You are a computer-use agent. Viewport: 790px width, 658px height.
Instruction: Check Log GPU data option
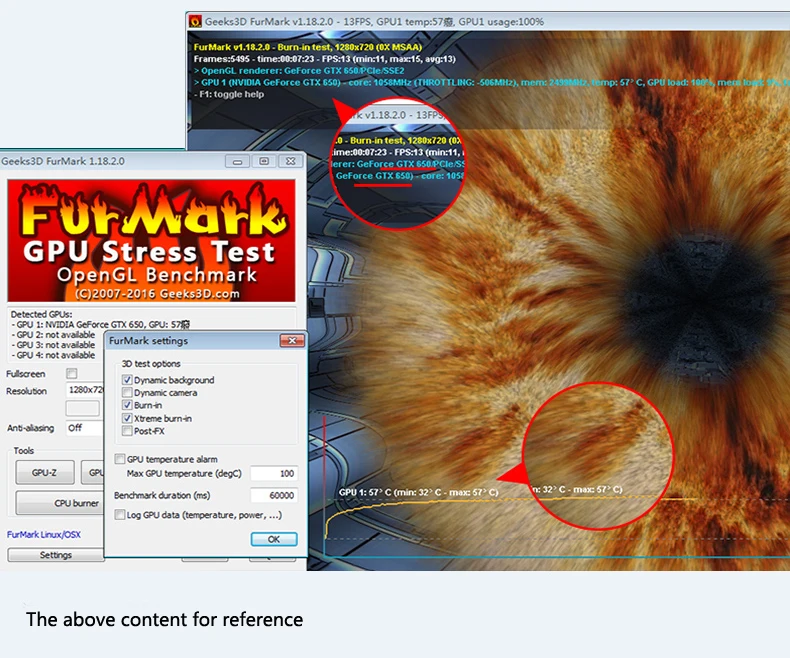coord(120,515)
